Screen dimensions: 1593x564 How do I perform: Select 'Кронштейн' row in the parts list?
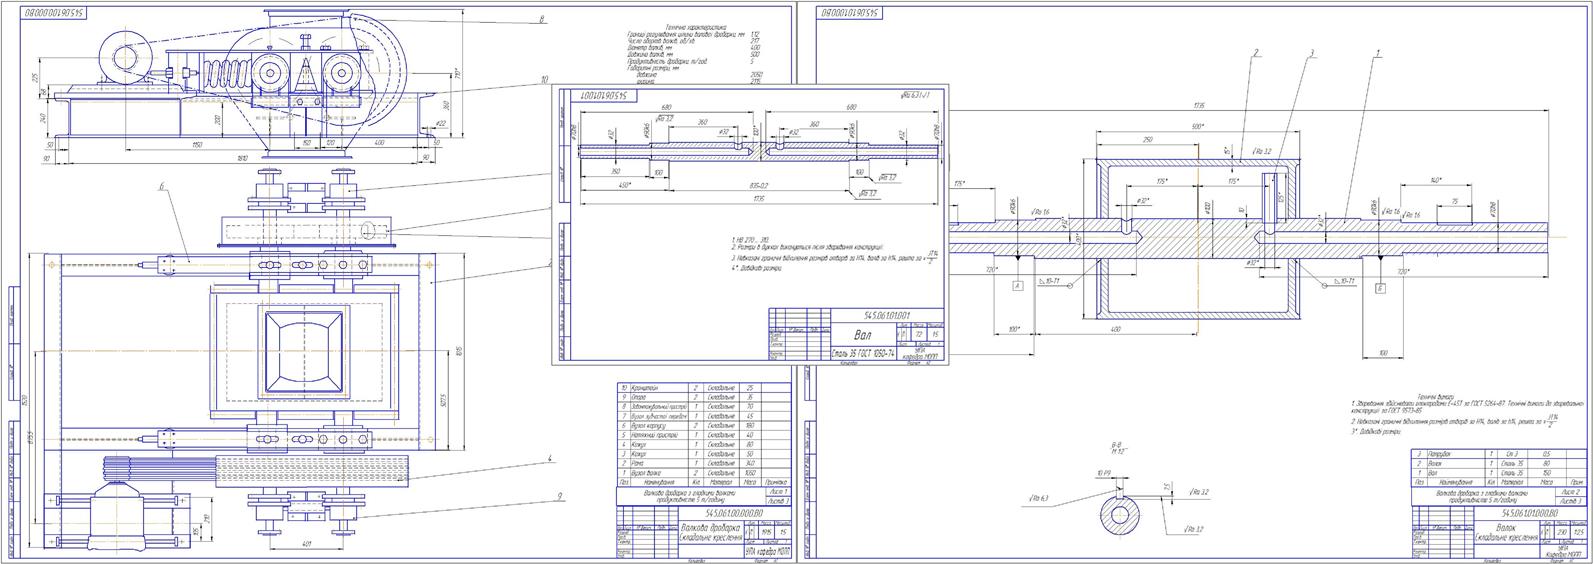coord(702,387)
